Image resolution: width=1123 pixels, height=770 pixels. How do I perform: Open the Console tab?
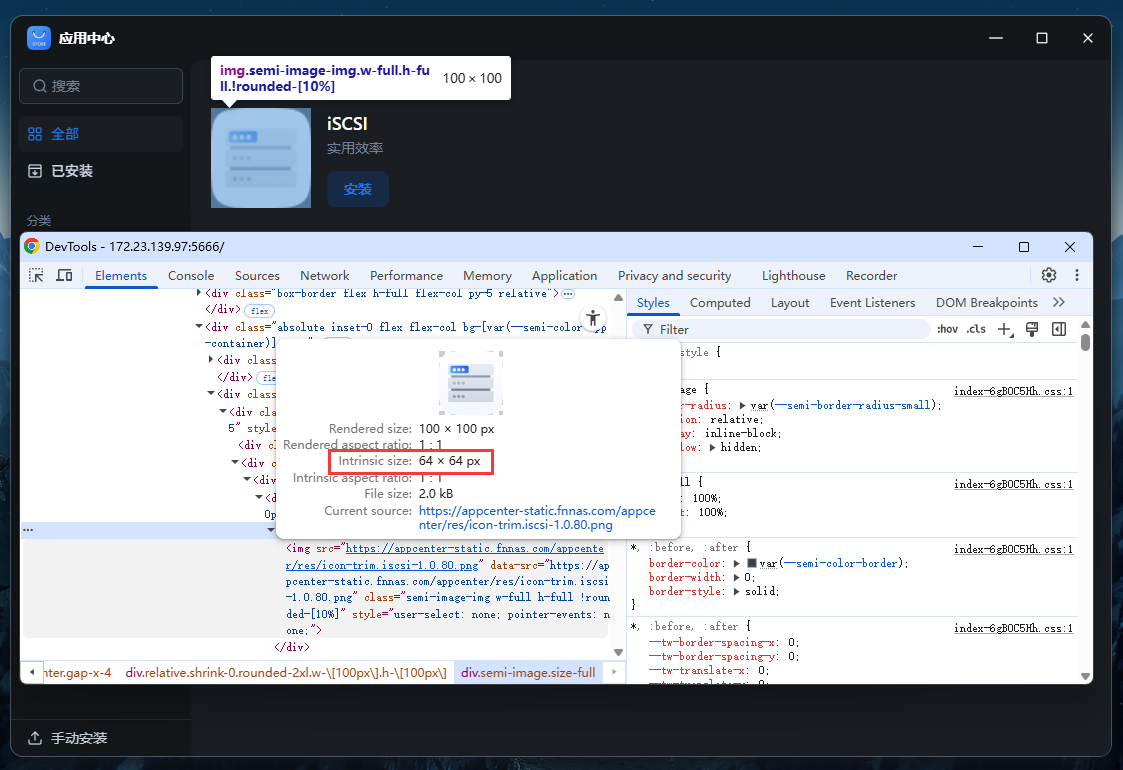[x=191, y=276]
